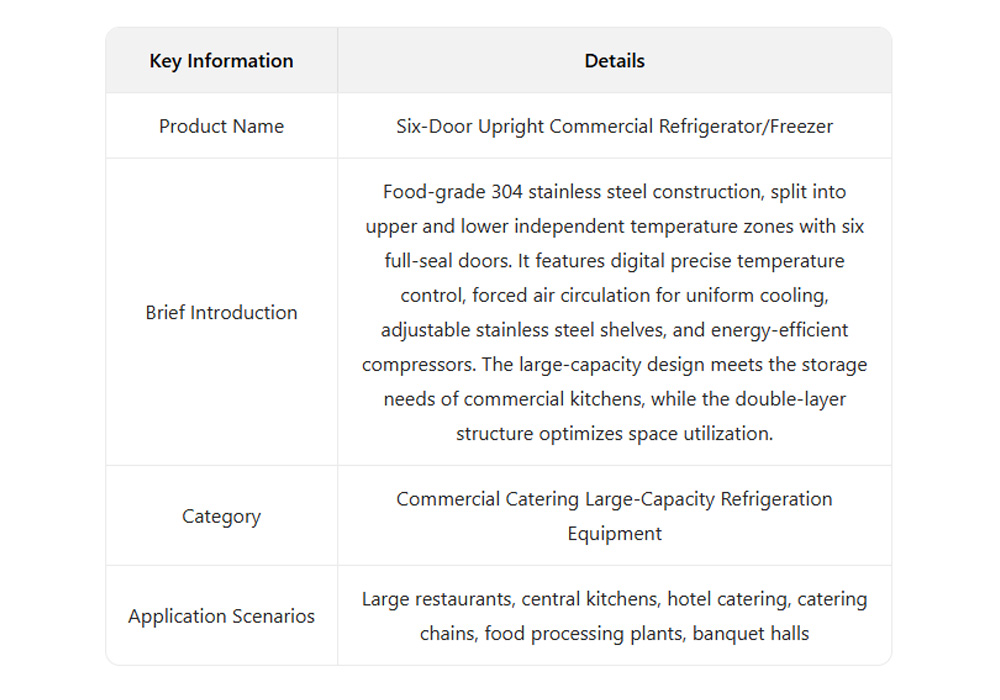Click the text "banquet halls"
Viewport: 1000px width, 700px height.
(751, 634)
